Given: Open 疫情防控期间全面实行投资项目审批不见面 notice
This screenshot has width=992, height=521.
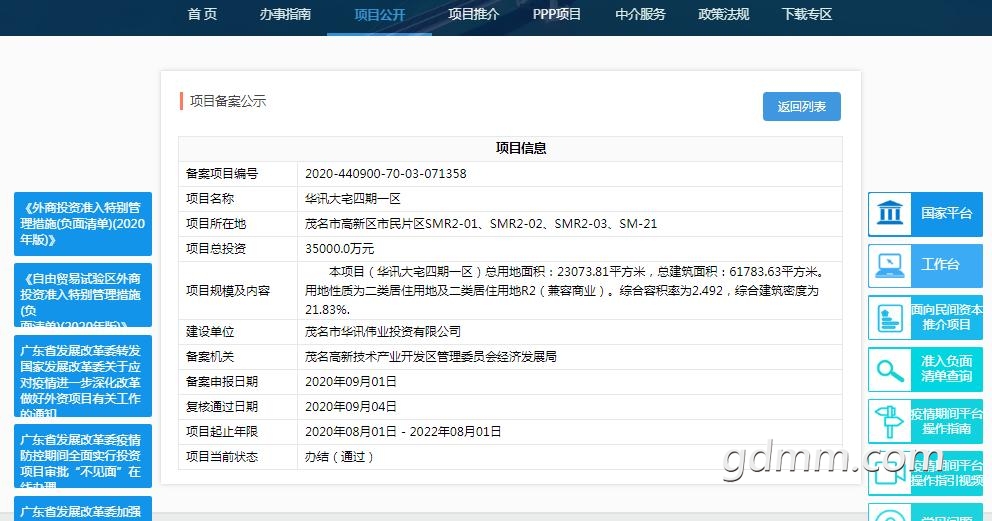Looking at the screenshot, I should click(83, 456).
